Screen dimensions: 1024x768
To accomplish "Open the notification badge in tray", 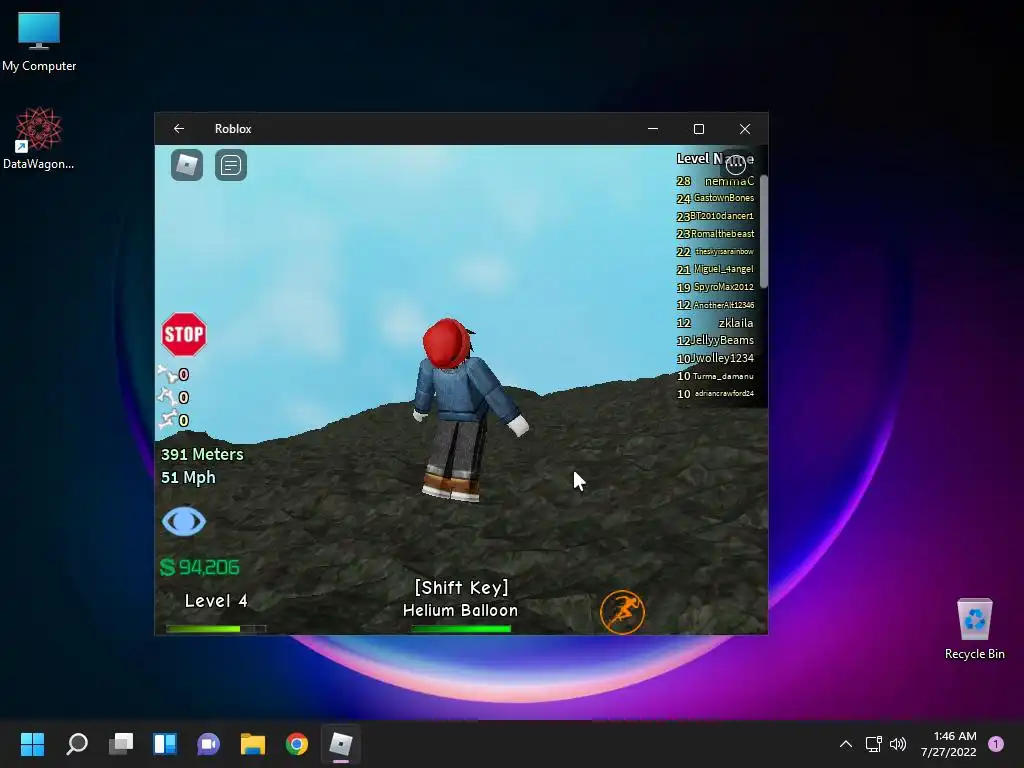I will pyautogui.click(x=996, y=744).
